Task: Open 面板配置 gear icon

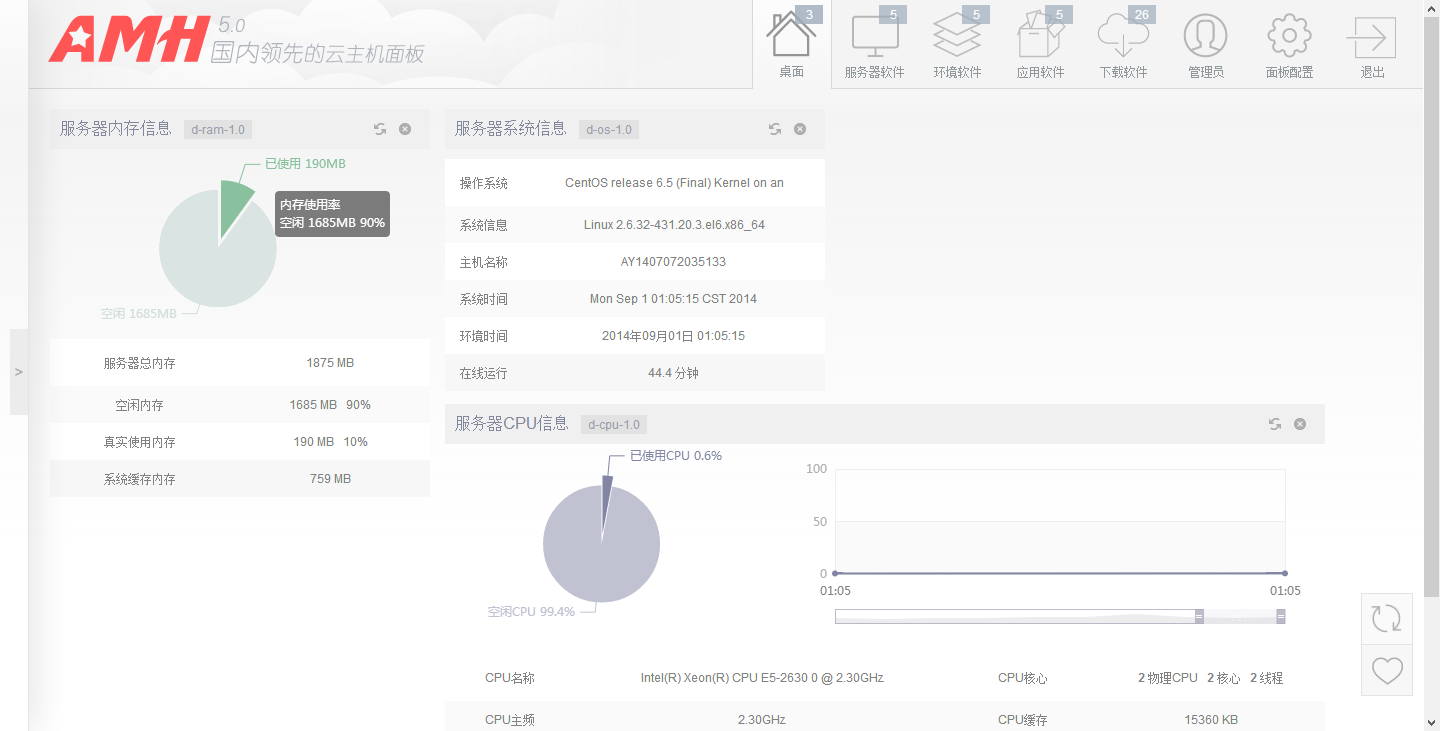Action: click(x=1289, y=38)
